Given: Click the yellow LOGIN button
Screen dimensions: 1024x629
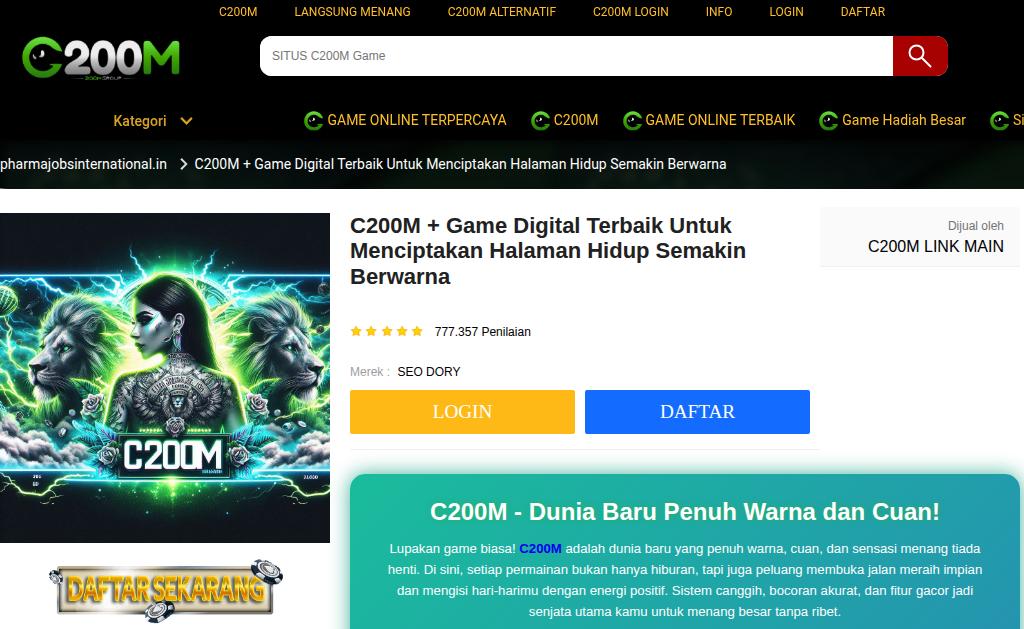Looking at the screenshot, I should point(462,411).
